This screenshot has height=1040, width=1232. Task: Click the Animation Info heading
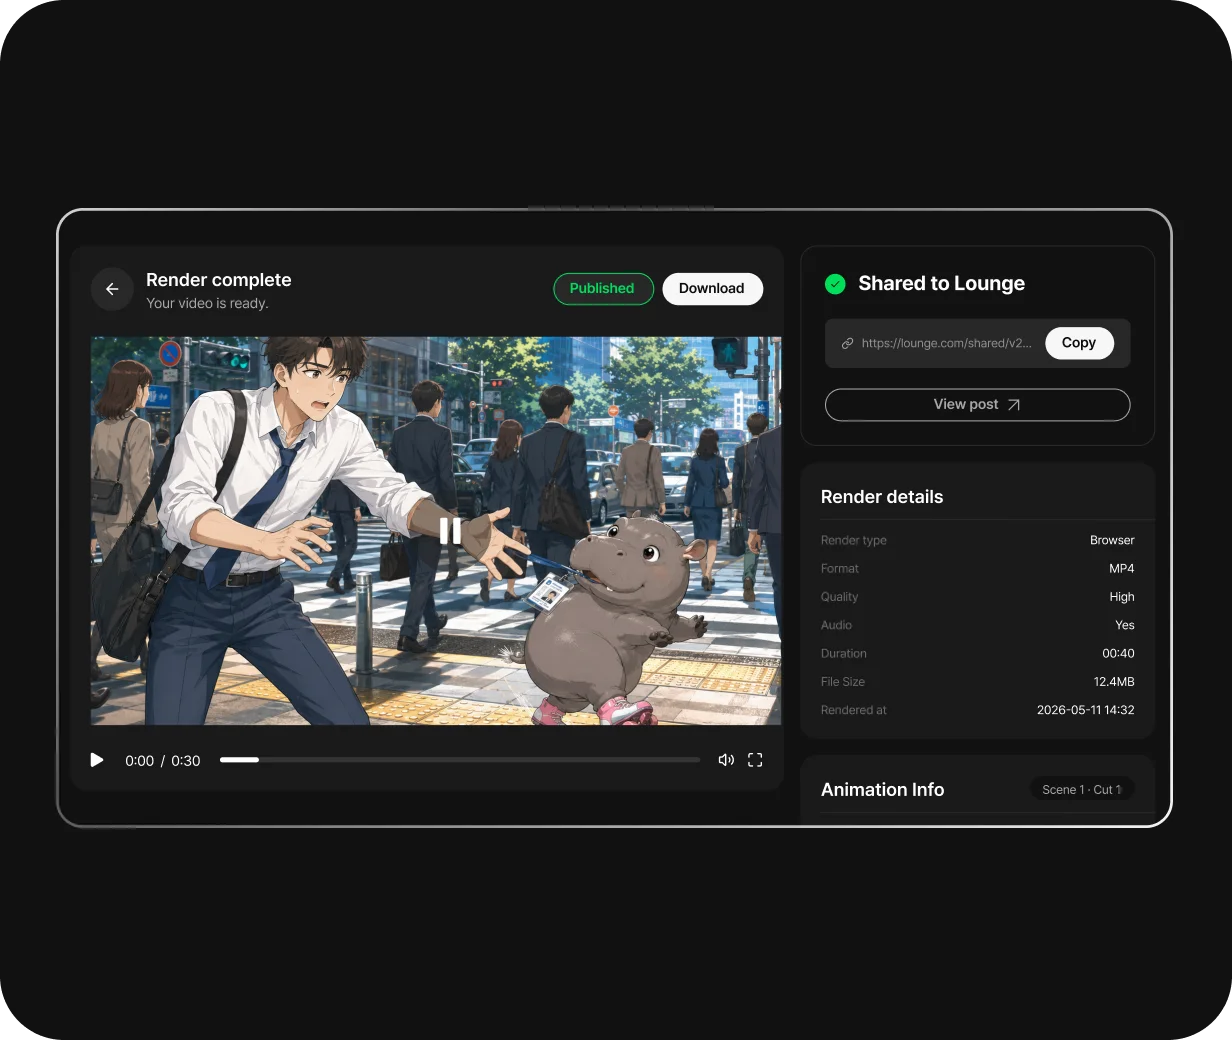(x=882, y=790)
